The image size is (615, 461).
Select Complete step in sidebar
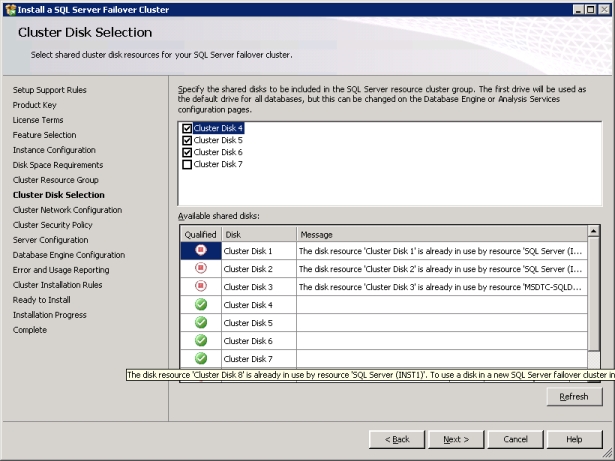(29, 330)
